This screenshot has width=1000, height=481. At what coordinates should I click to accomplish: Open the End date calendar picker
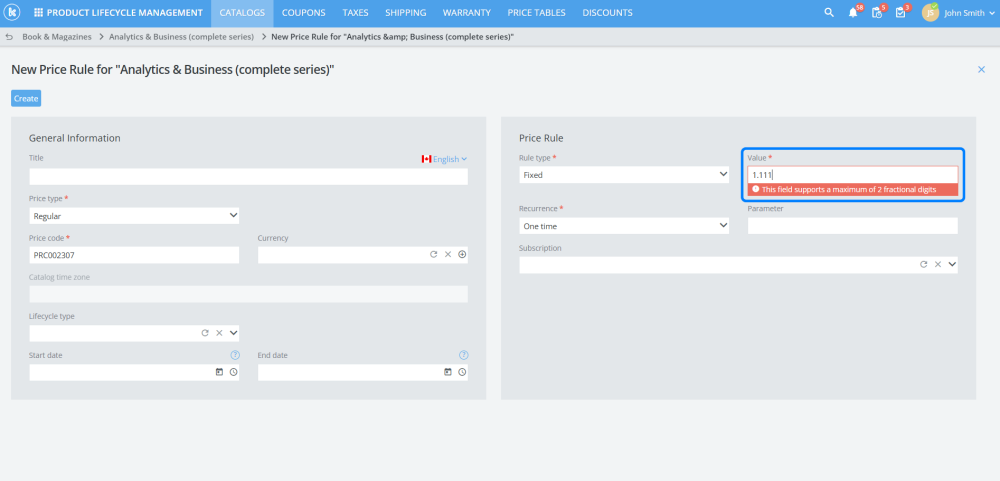448,372
